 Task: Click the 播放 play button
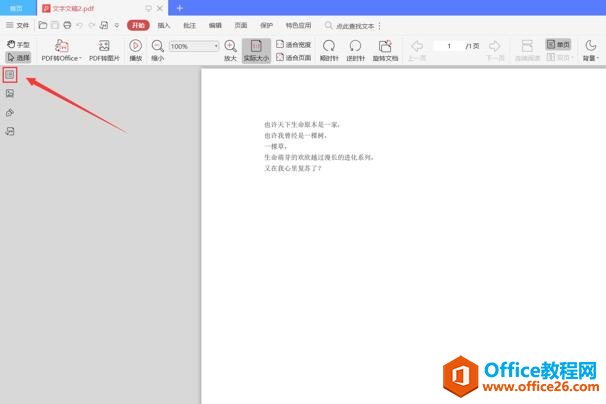pyautogui.click(x=136, y=50)
